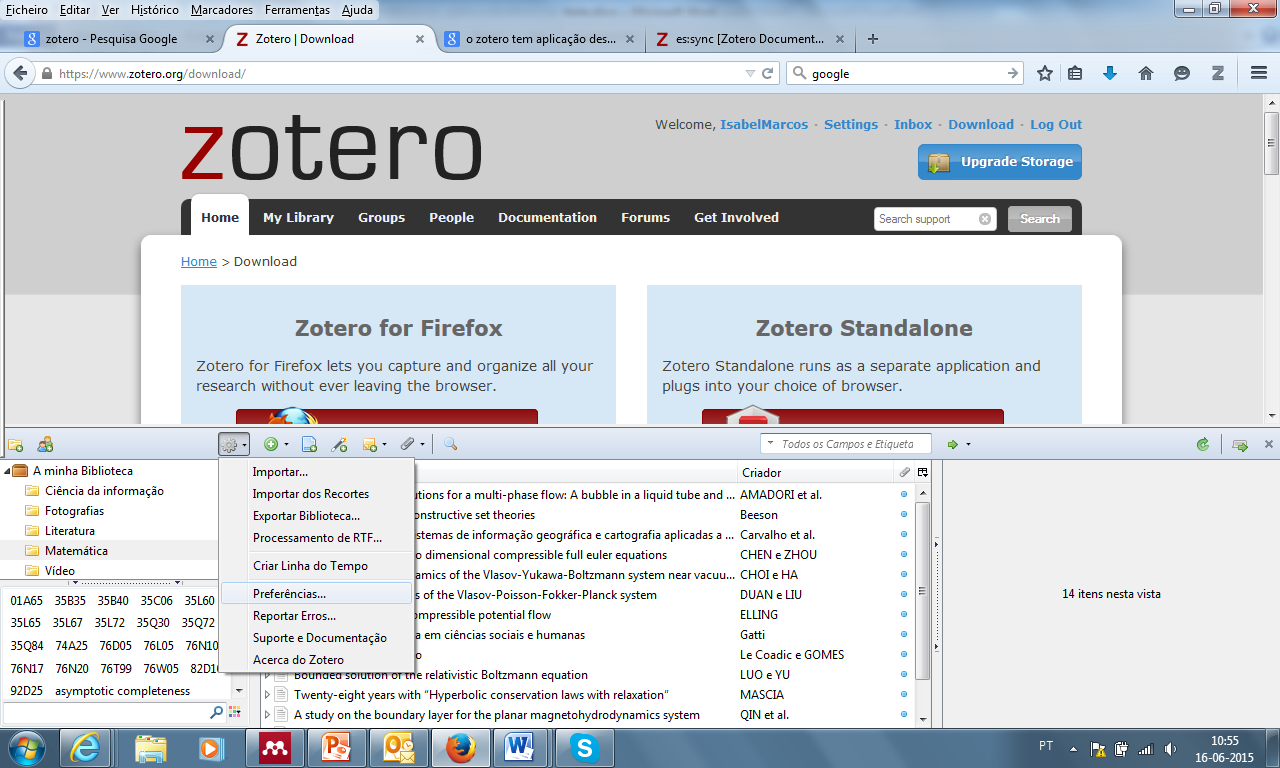Click the column picker icon in items list
The width and height of the screenshot is (1280, 768).
click(923, 472)
